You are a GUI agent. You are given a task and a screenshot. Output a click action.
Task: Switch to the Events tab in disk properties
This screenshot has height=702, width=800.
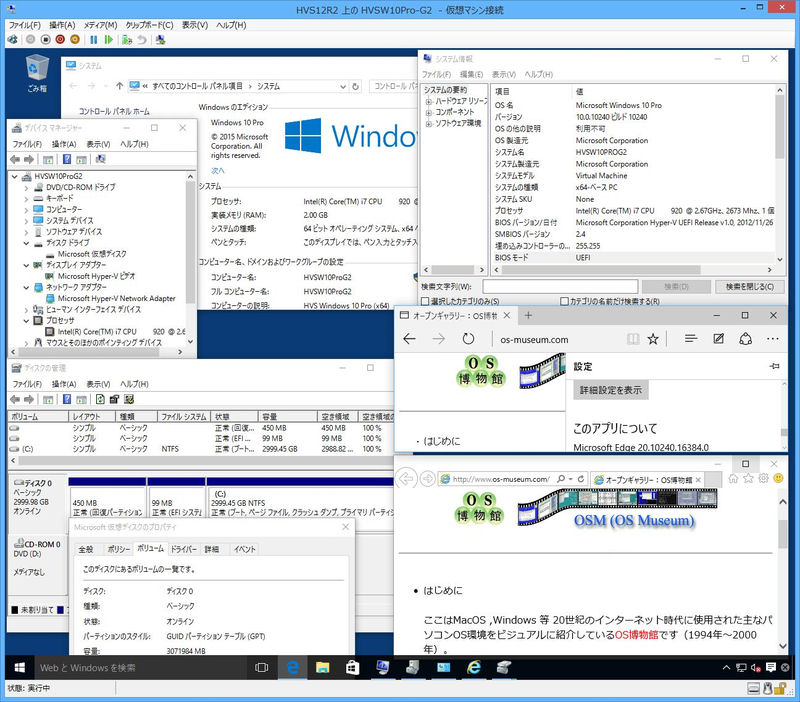coord(244,549)
